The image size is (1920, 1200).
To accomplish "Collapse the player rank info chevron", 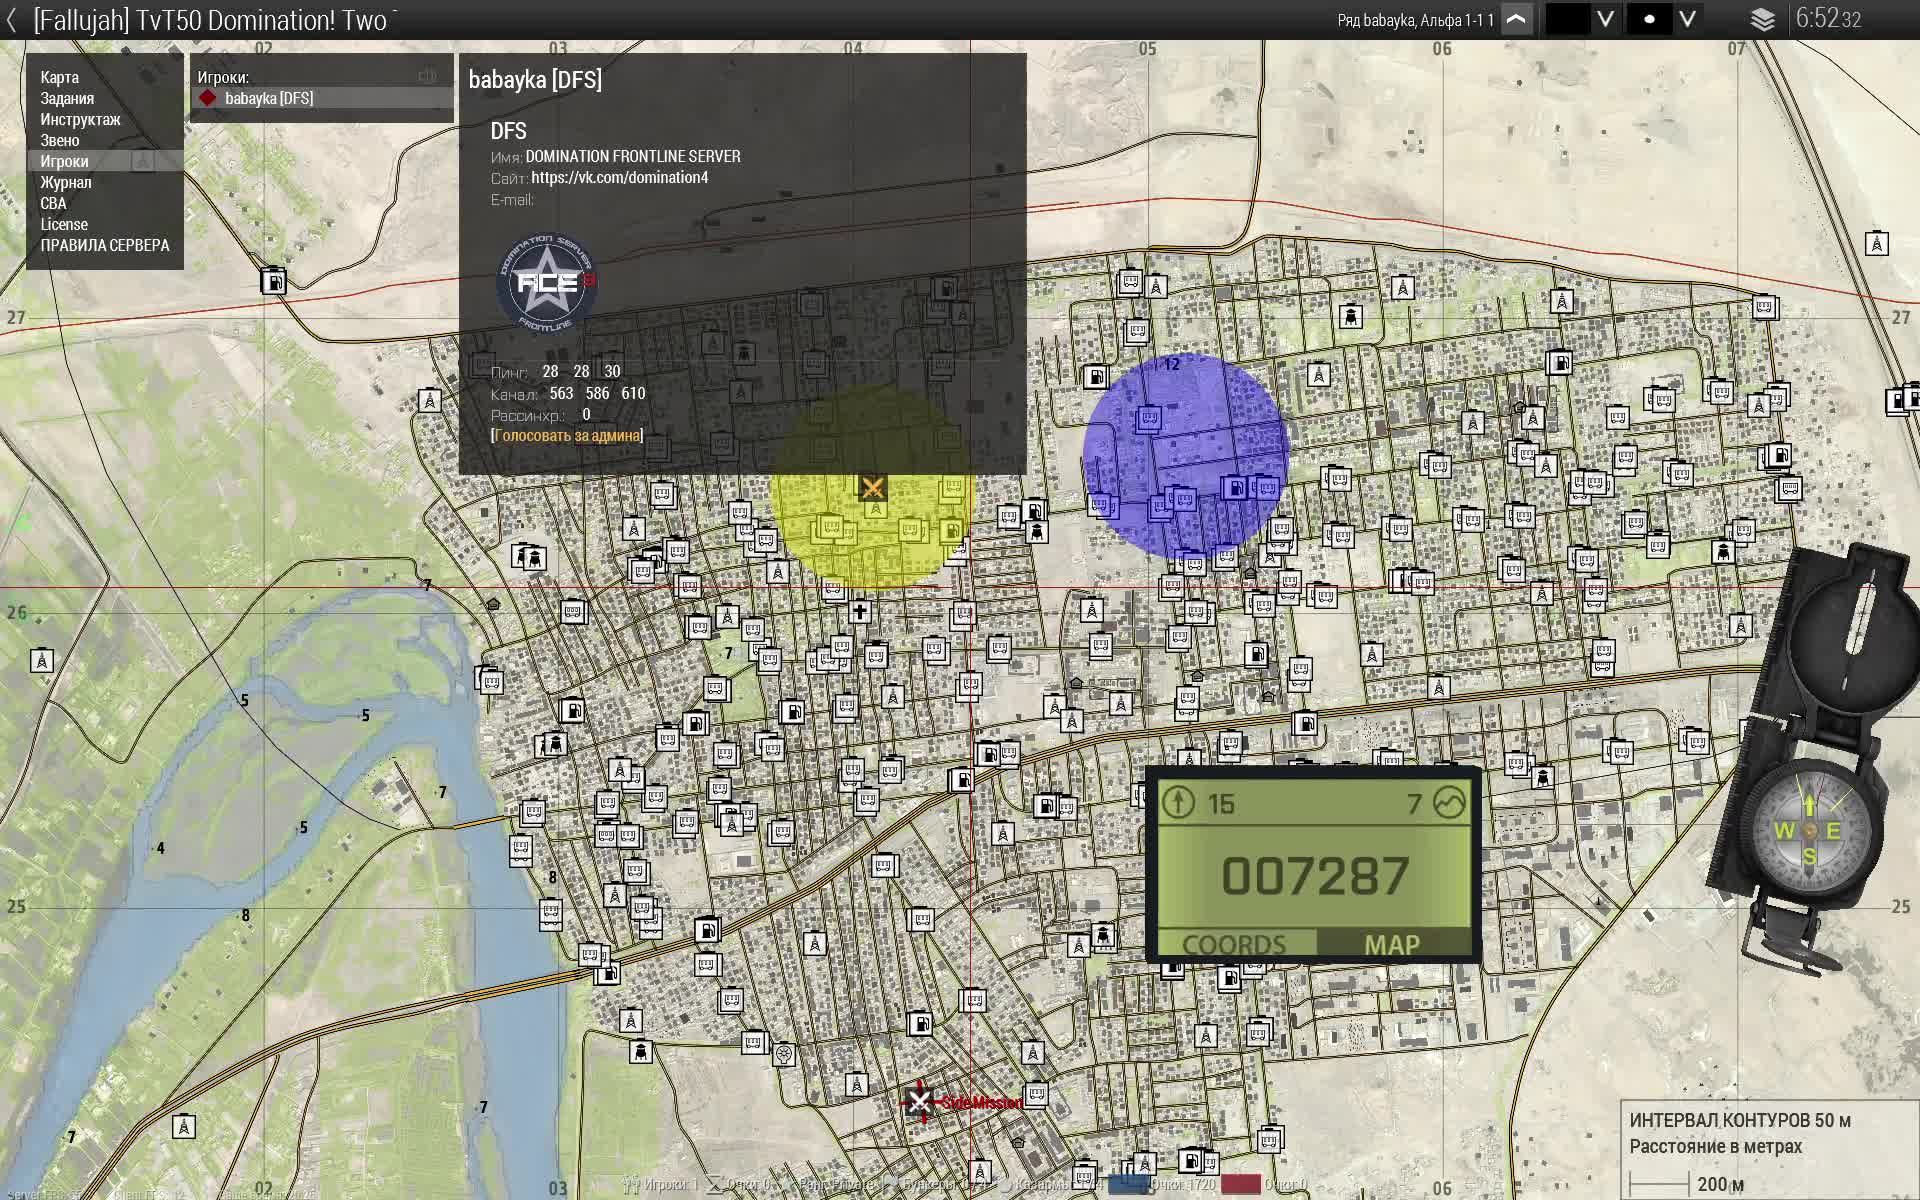I will coord(1517,20).
